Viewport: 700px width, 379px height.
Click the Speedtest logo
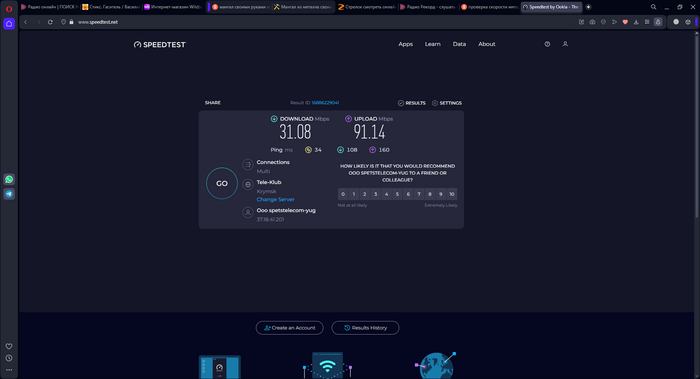point(159,45)
